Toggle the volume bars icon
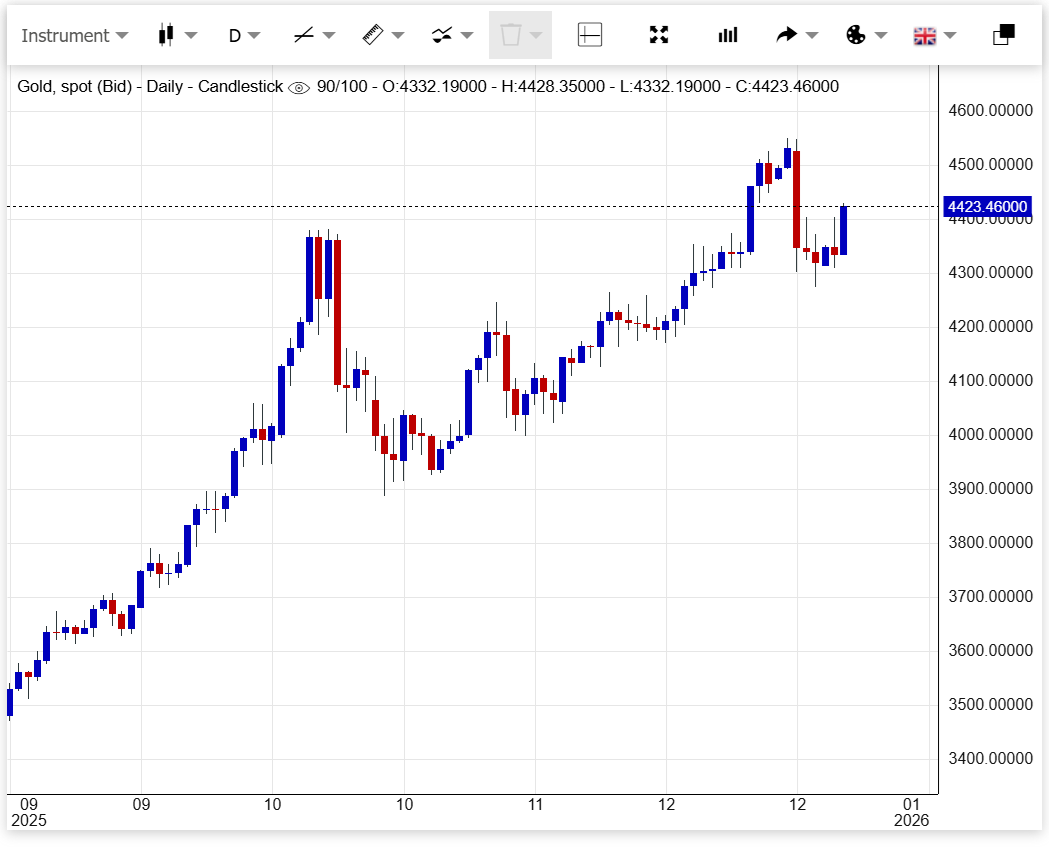 pyautogui.click(x=727, y=35)
